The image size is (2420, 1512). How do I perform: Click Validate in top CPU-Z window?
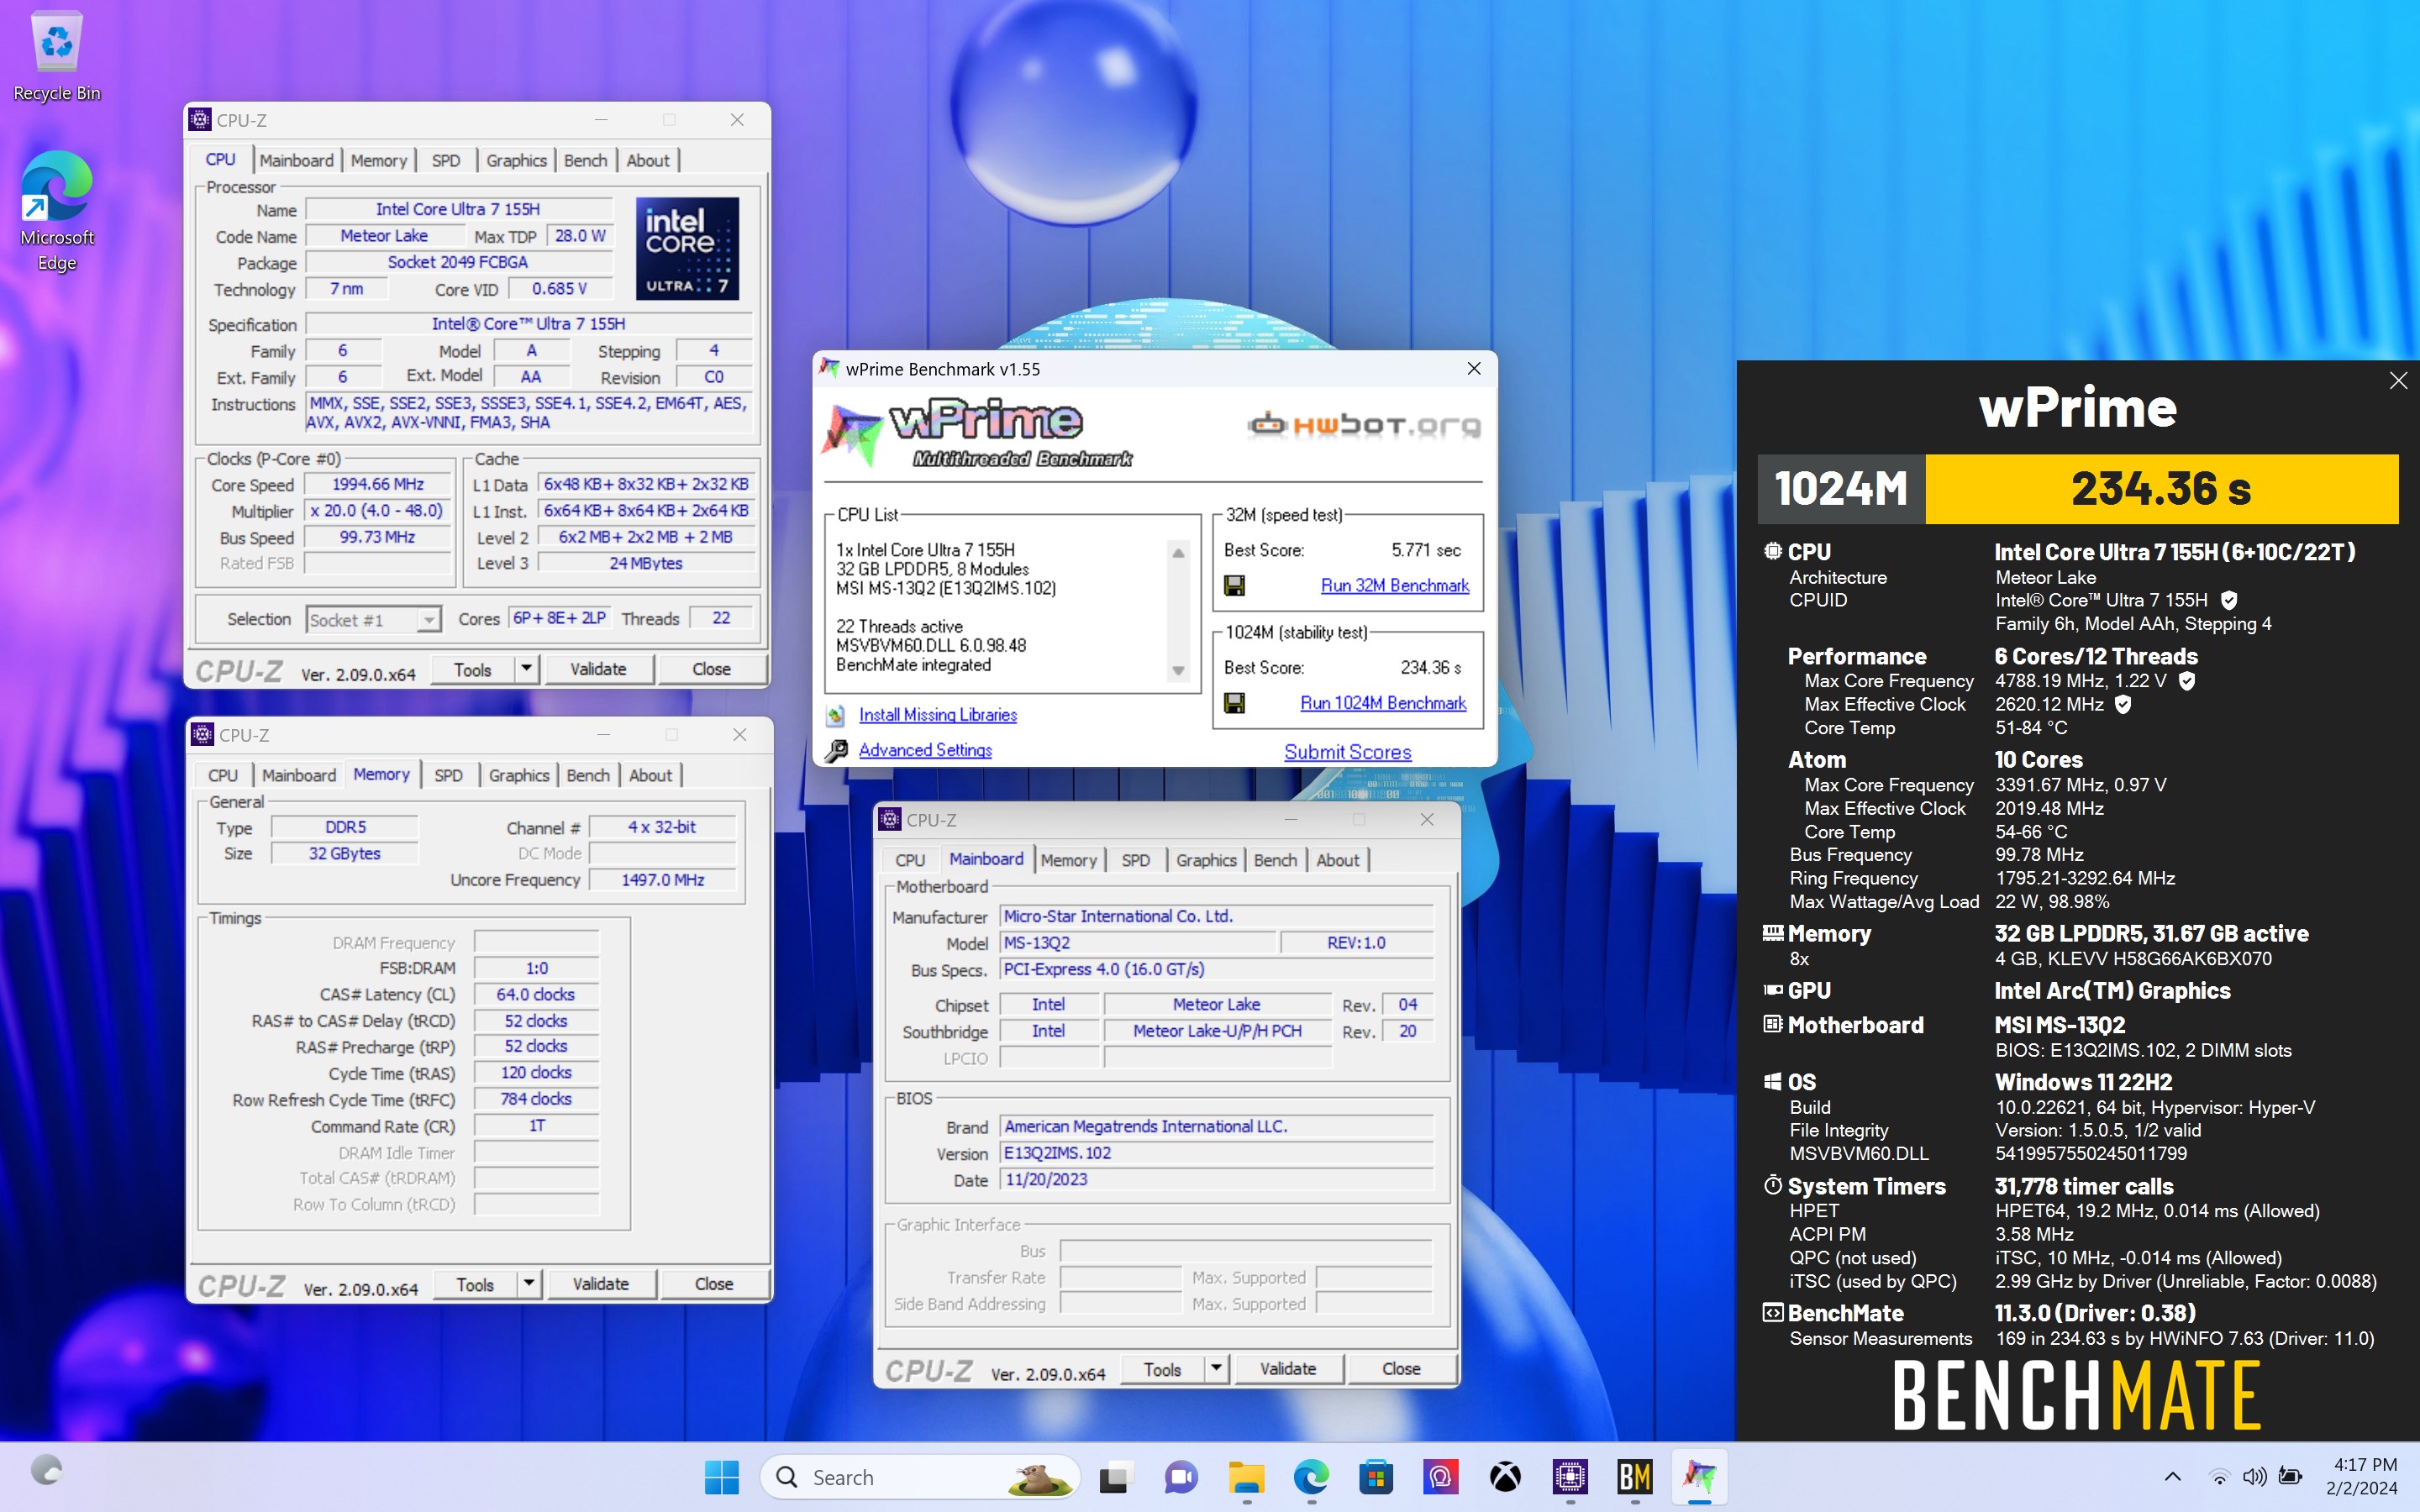click(x=598, y=669)
